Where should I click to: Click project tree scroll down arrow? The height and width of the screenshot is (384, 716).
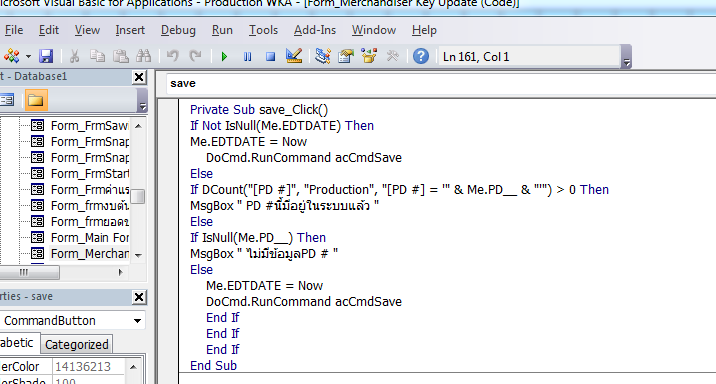pyautogui.click(x=138, y=255)
